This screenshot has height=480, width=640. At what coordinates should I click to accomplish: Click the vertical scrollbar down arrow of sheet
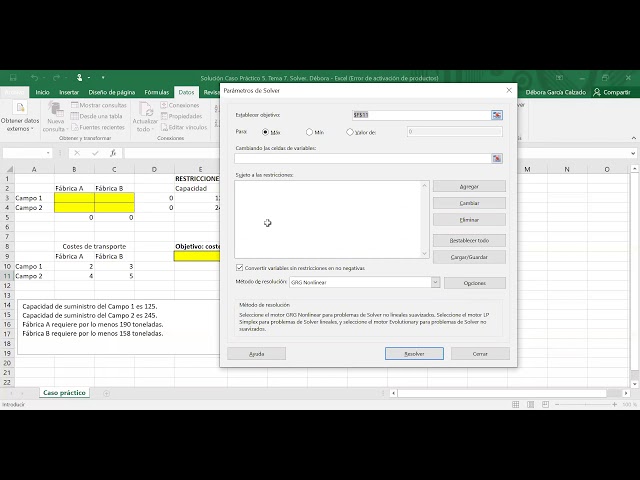634,384
